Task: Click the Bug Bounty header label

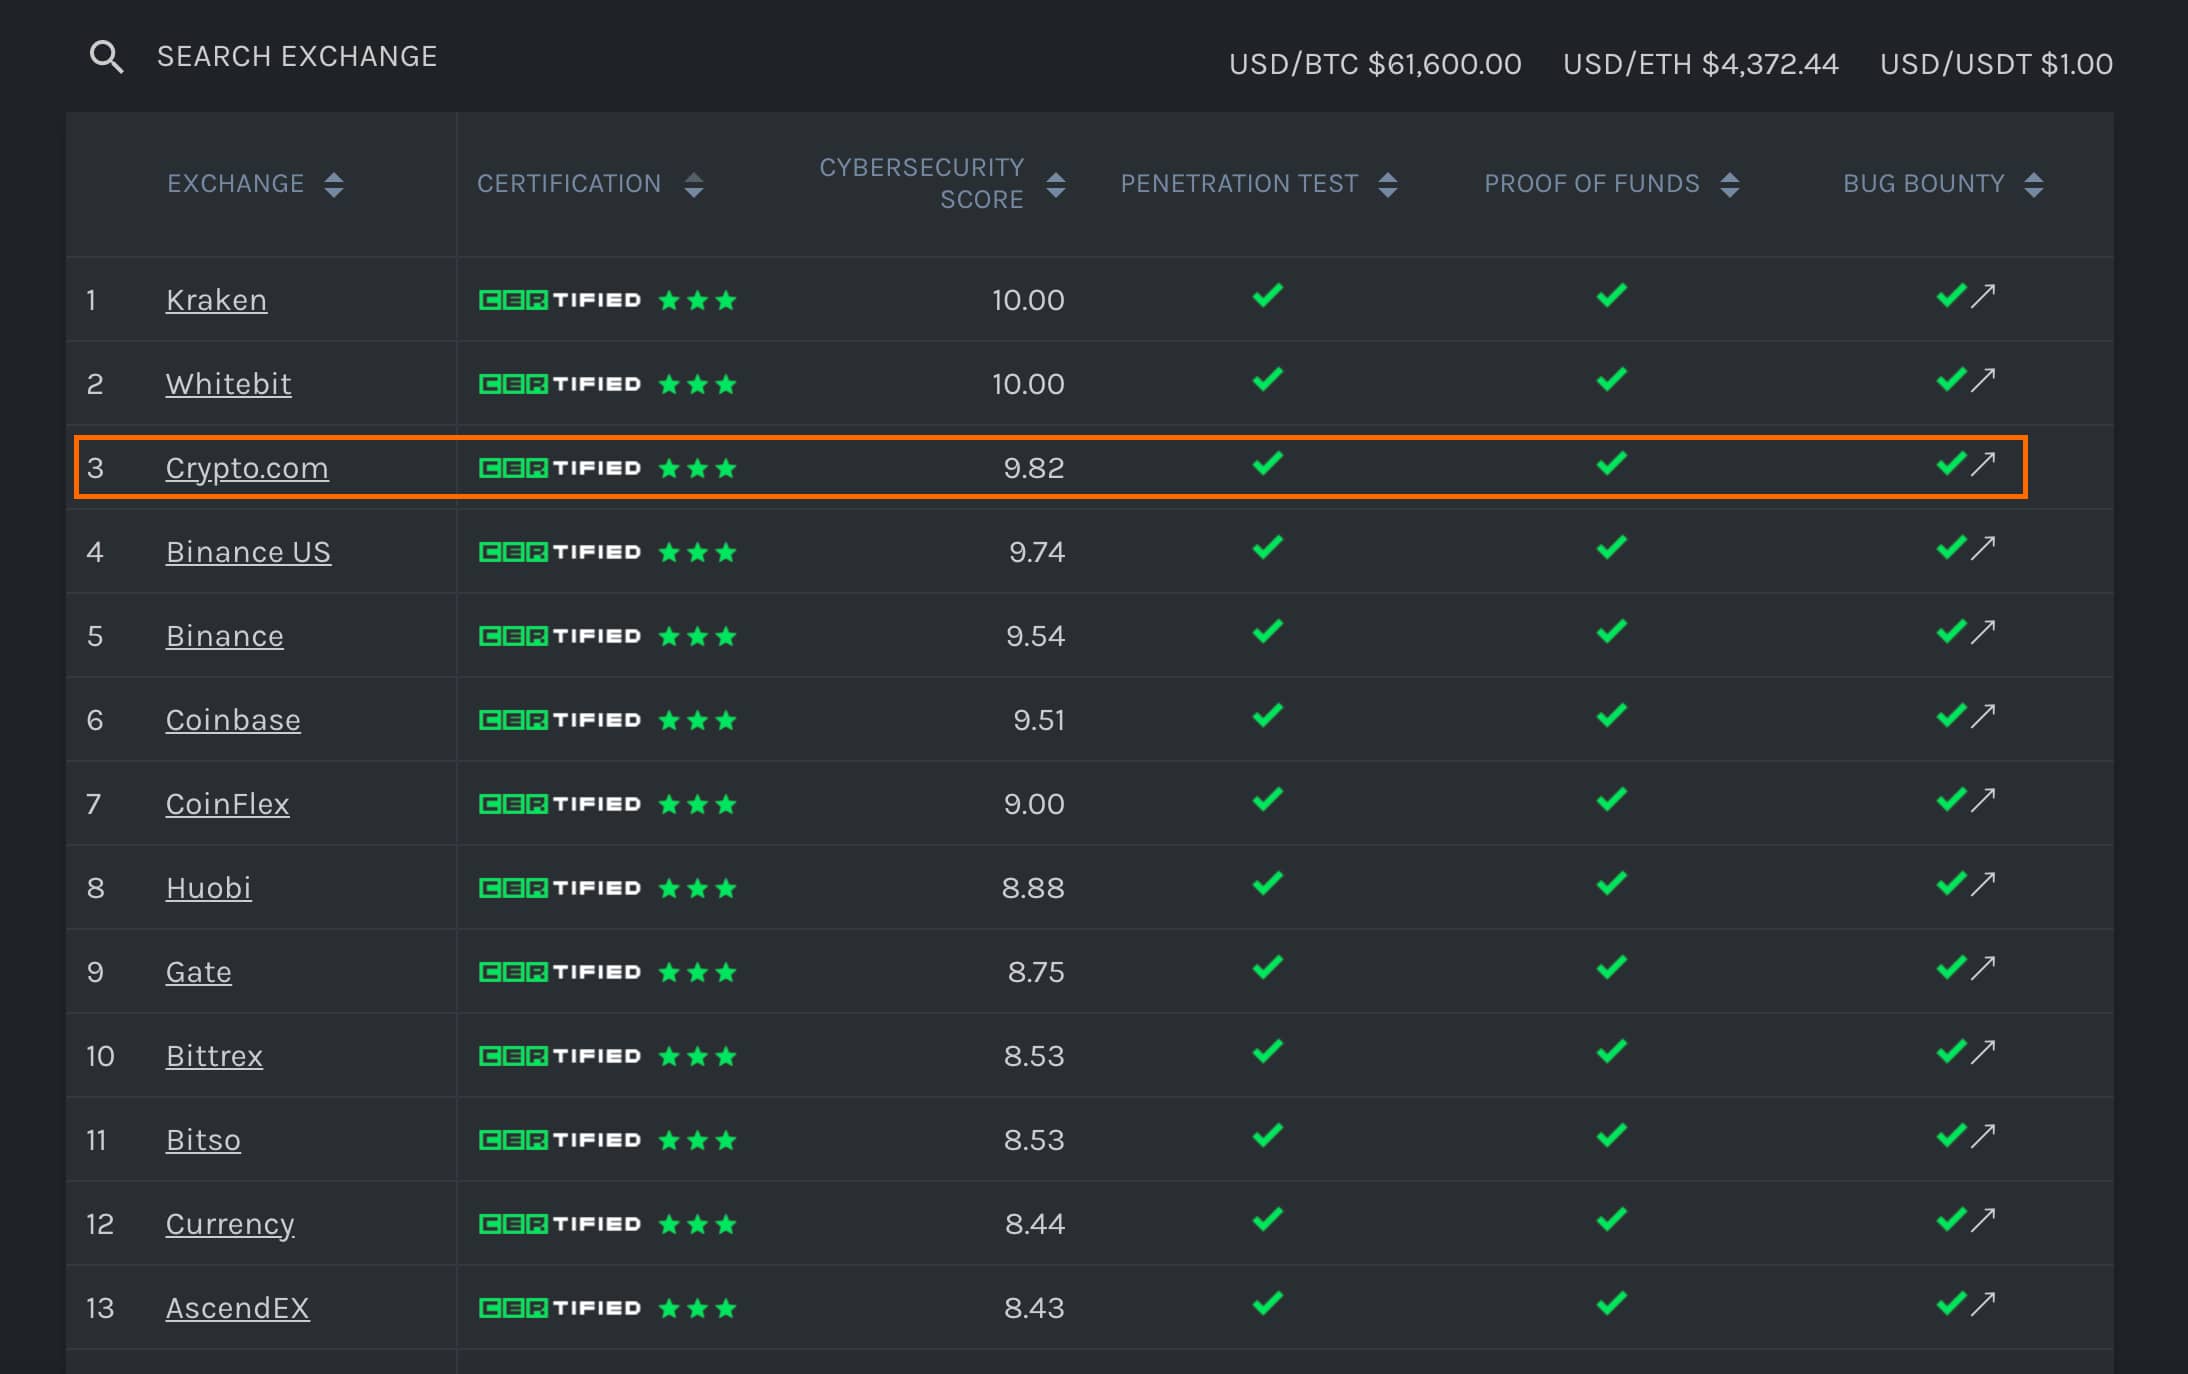Action: [1923, 184]
